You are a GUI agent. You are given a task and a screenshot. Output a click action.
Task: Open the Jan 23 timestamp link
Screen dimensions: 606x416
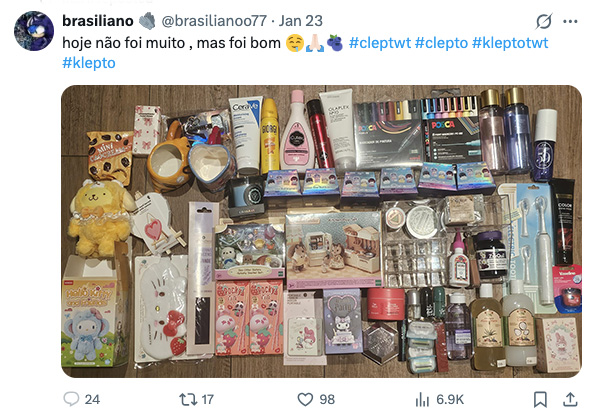tap(301, 21)
